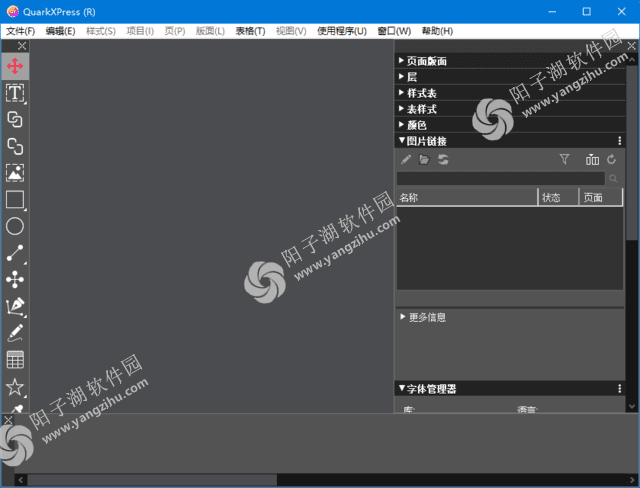
Task: Select the Text Content tool
Action: coord(15,93)
